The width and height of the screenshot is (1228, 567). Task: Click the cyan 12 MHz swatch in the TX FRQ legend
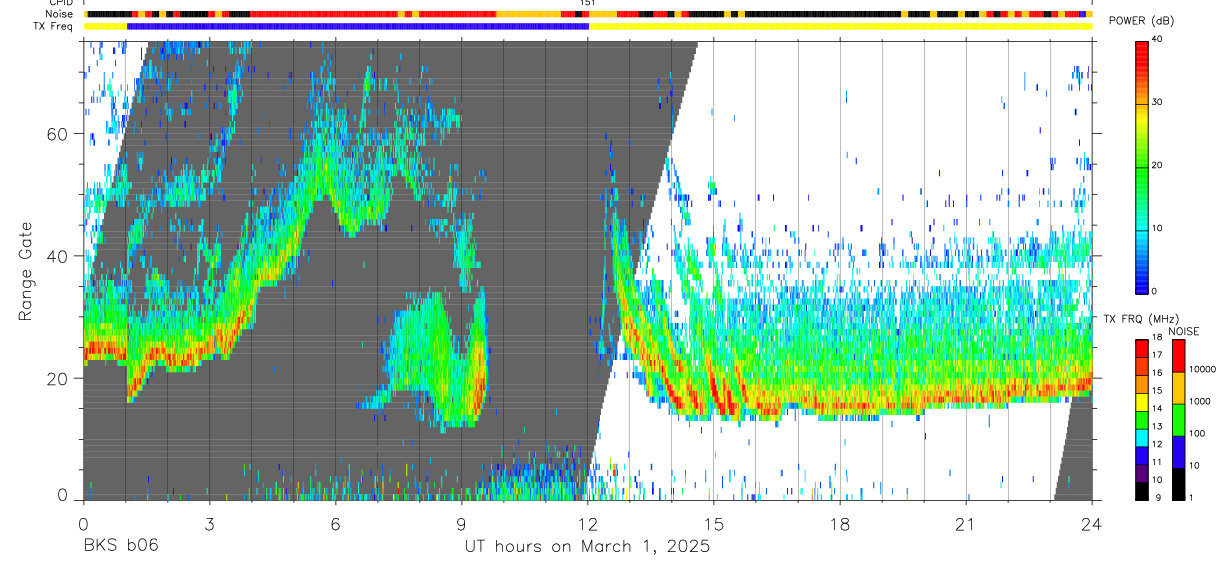[1143, 437]
